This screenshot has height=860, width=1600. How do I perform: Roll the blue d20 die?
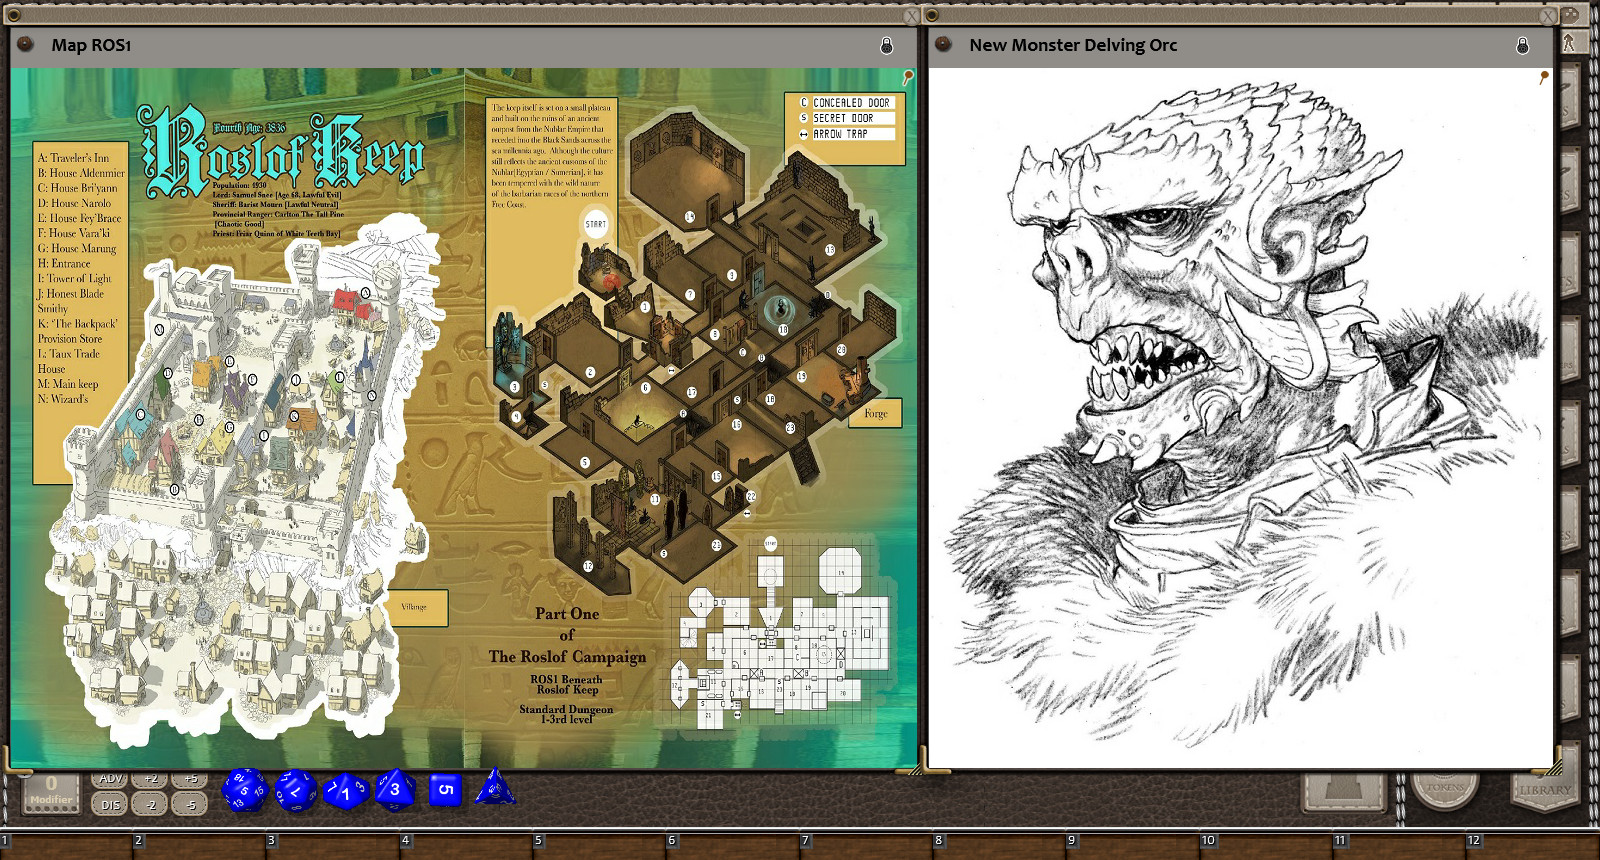pyautogui.click(x=244, y=790)
